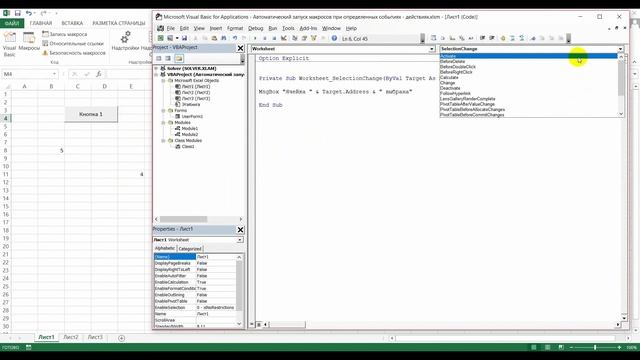Run macro with the Run Sub play icon
The height and width of the screenshot is (360, 640).
(x=255, y=38)
